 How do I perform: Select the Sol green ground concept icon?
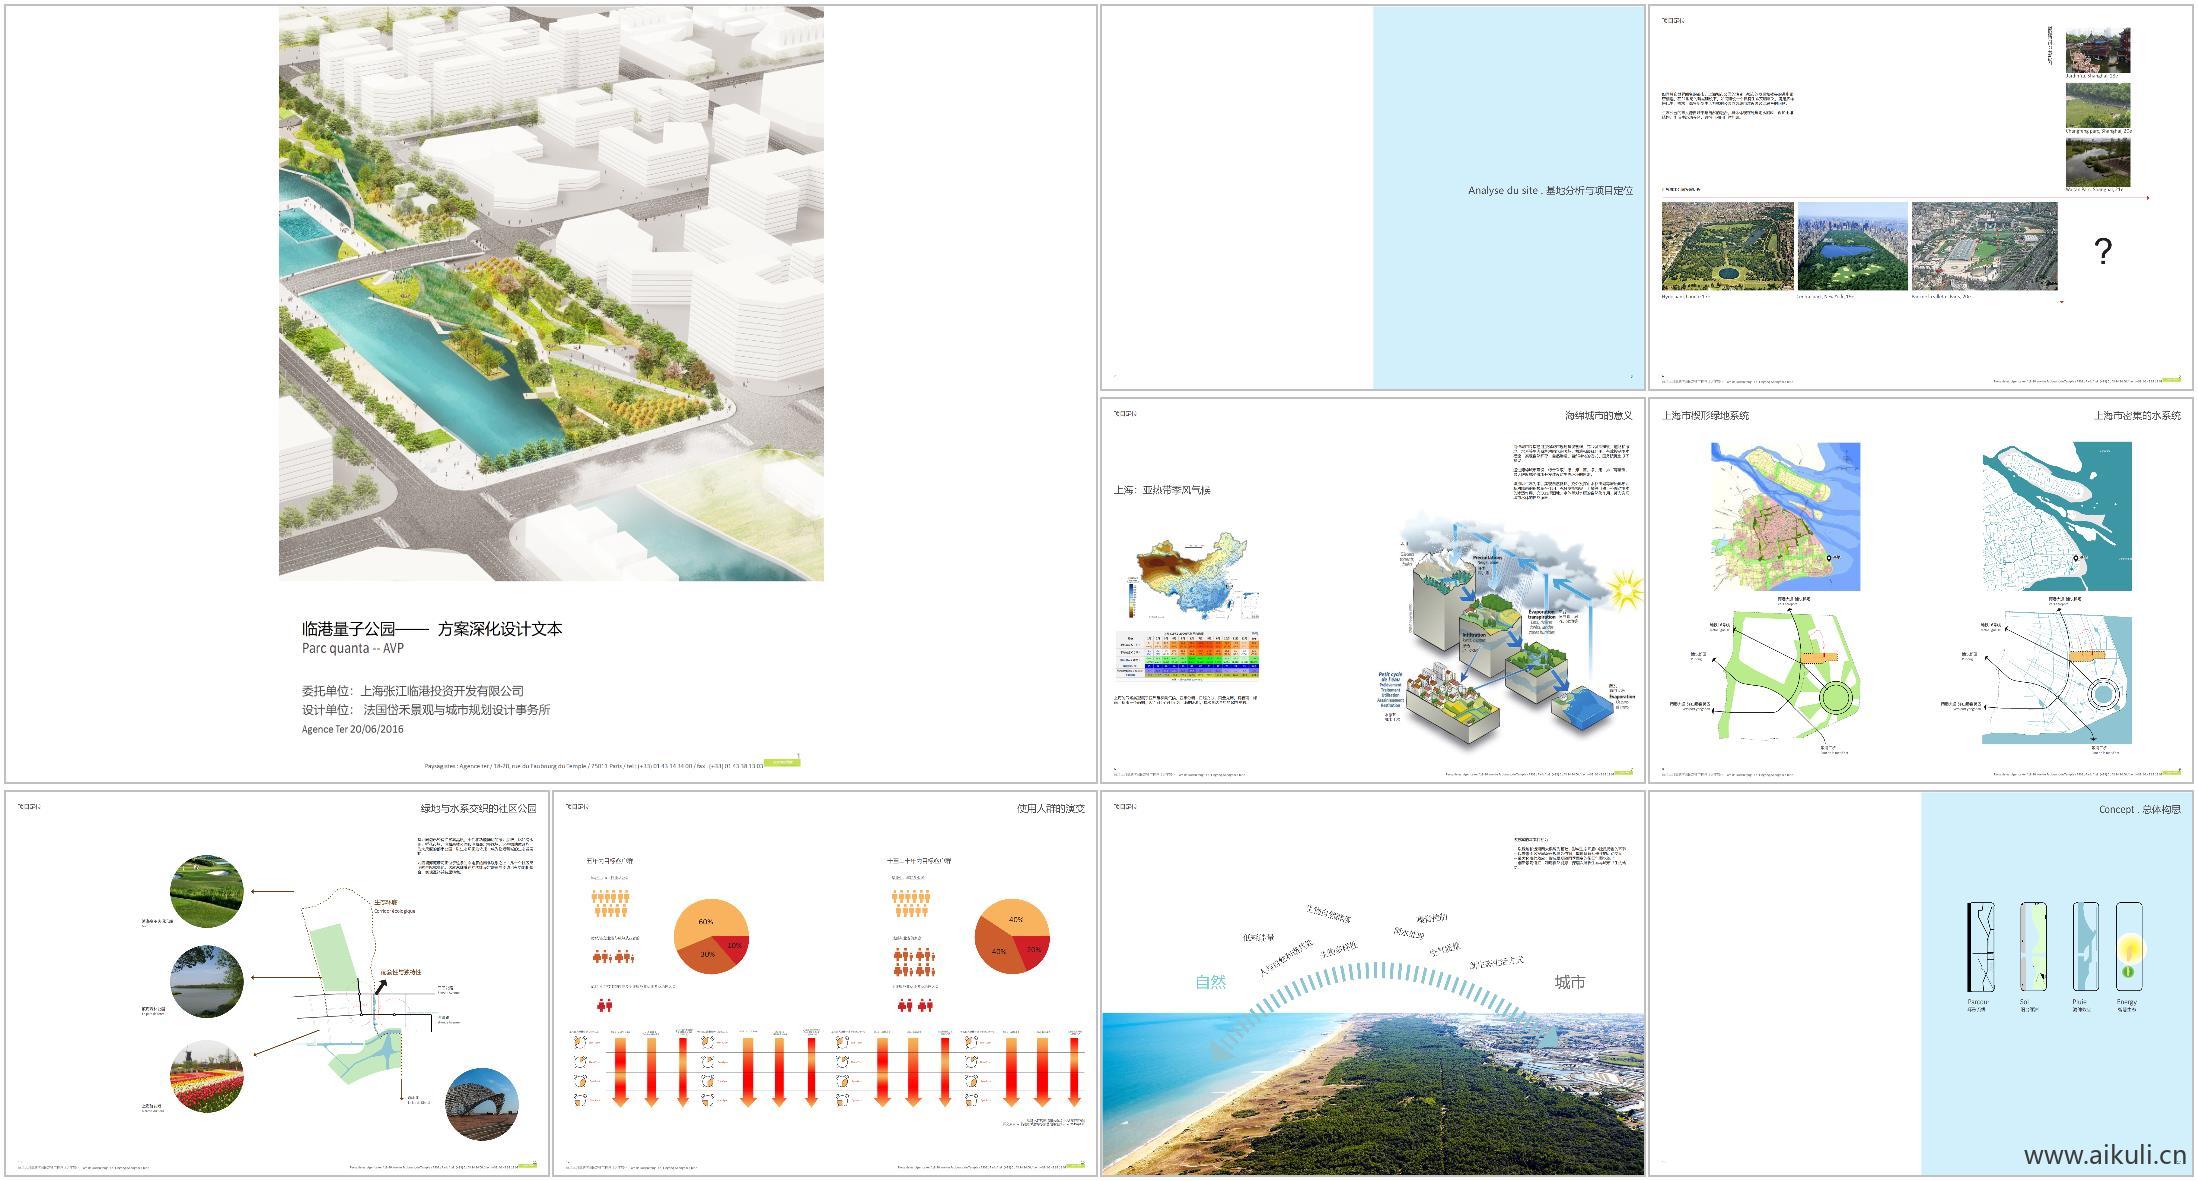point(2033,948)
